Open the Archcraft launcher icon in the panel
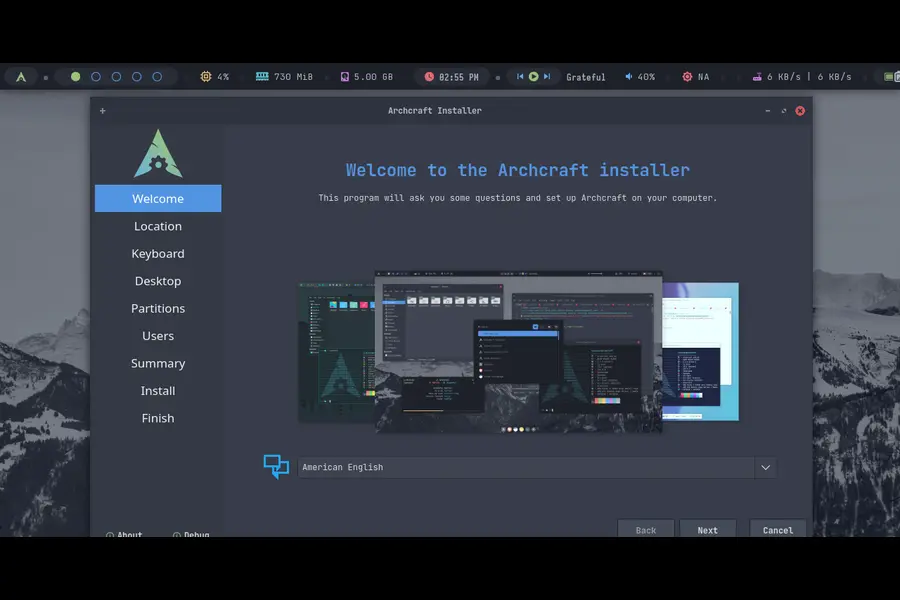Image resolution: width=900 pixels, height=600 pixels. (21, 76)
